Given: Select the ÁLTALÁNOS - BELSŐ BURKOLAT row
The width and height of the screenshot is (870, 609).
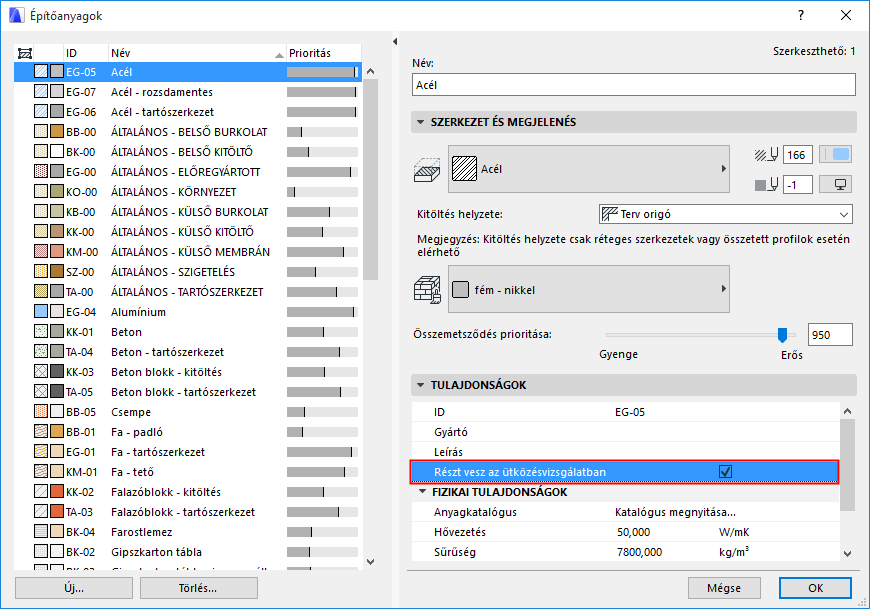Looking at the screenshot, I should point(188,132).
